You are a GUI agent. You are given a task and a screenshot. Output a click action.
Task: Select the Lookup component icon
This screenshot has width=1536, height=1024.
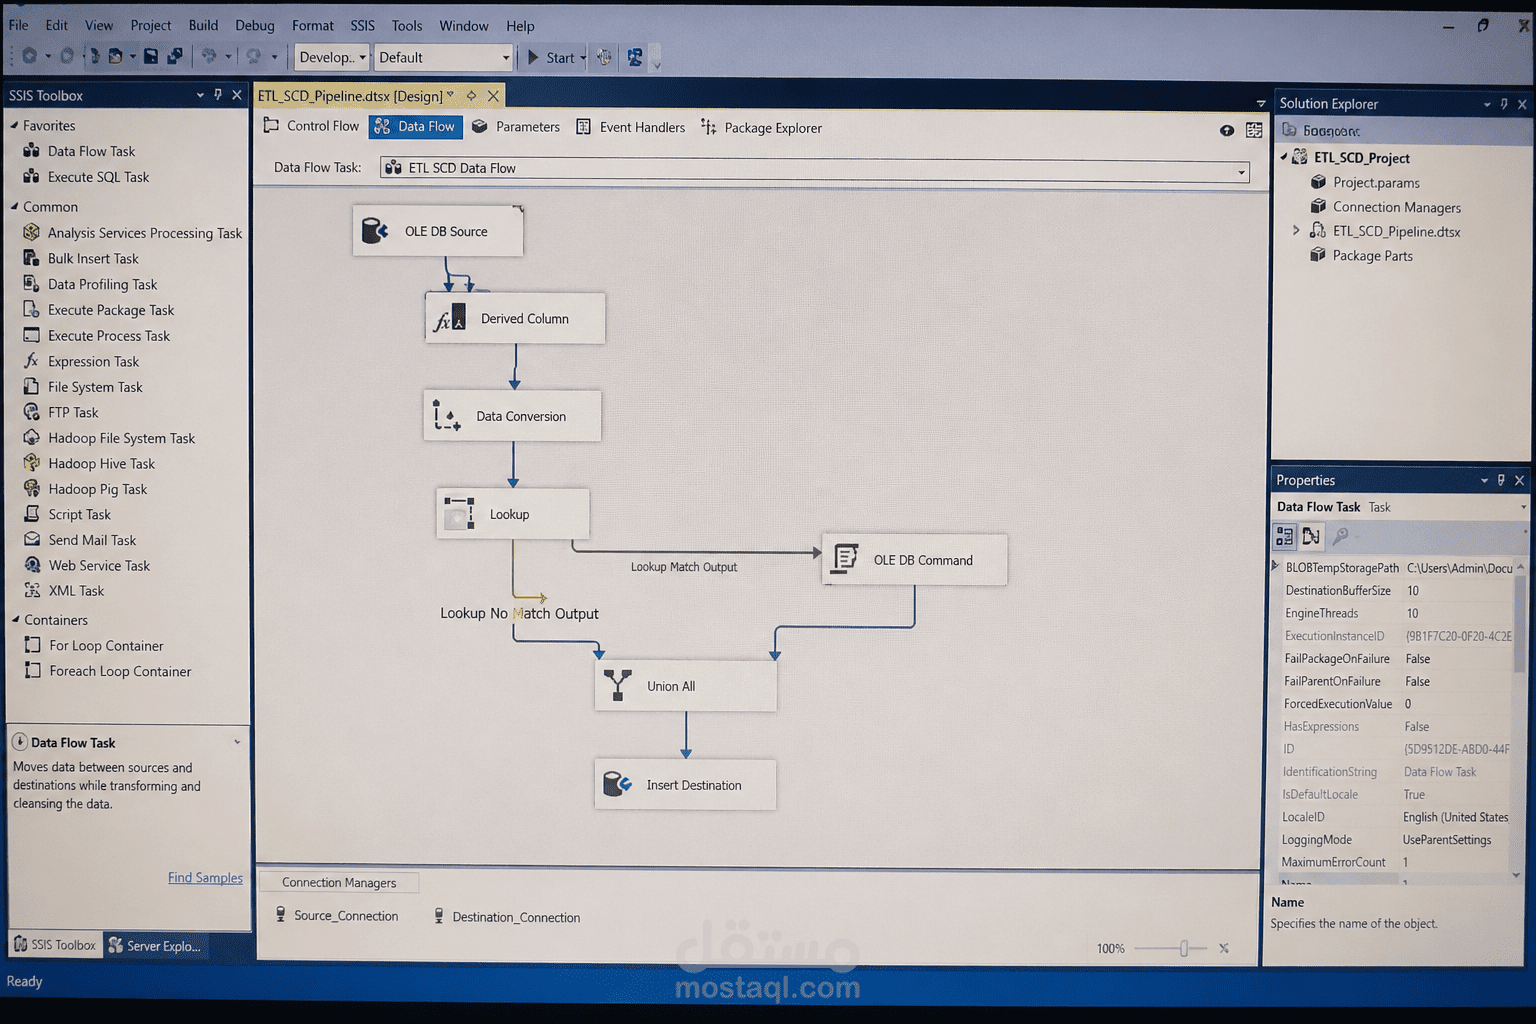point(459,514)
